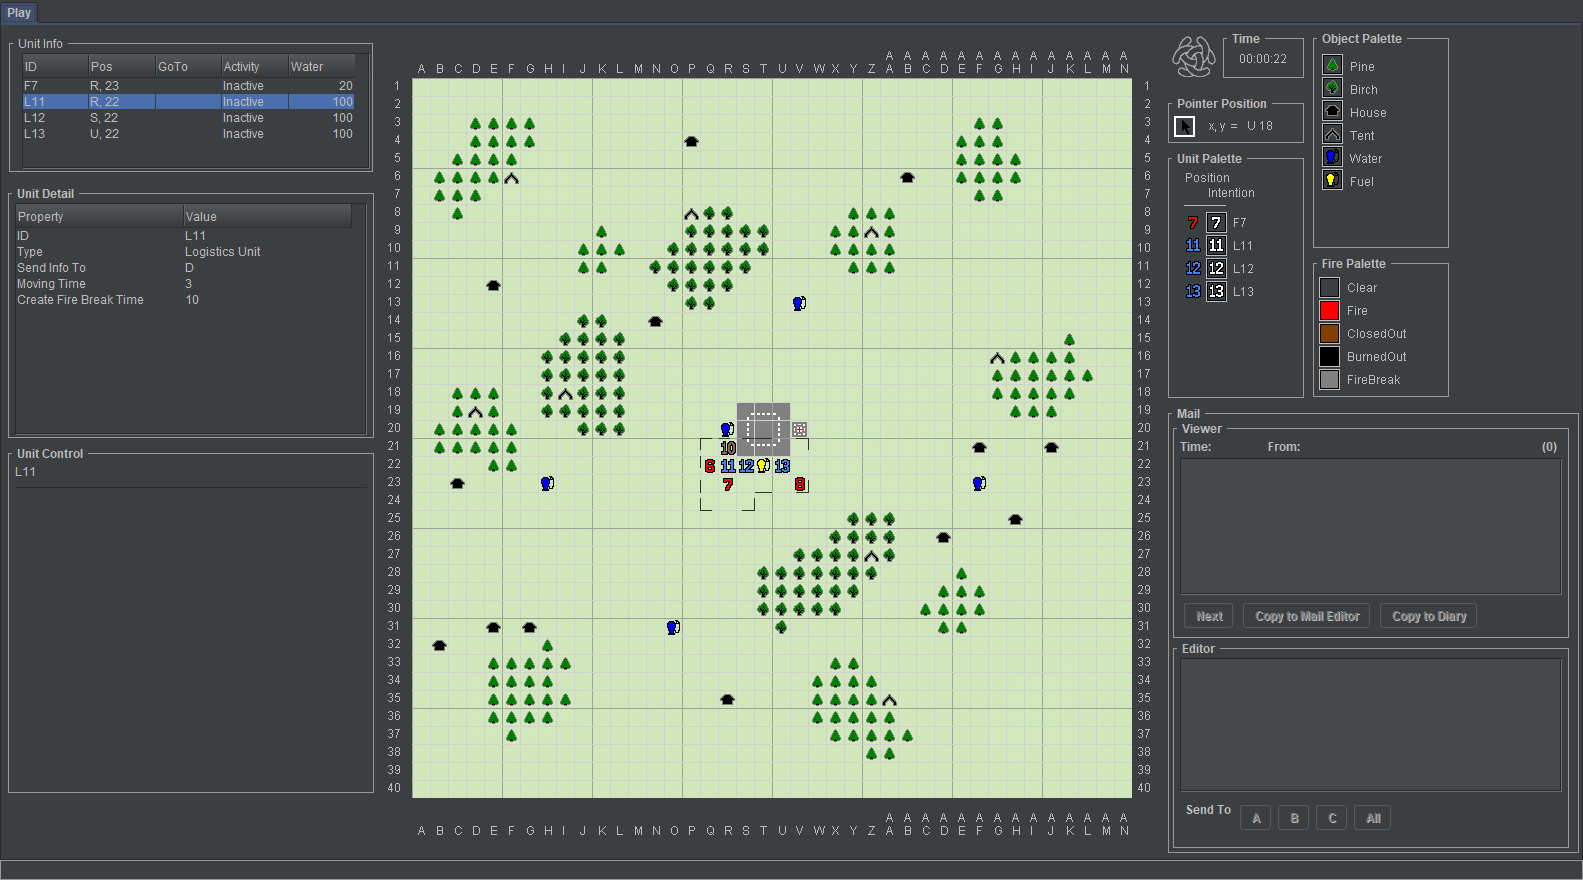Click Copy to Mail Editor button
This screenshot has height=880, width=1583.
click(x=1307, y=617)
